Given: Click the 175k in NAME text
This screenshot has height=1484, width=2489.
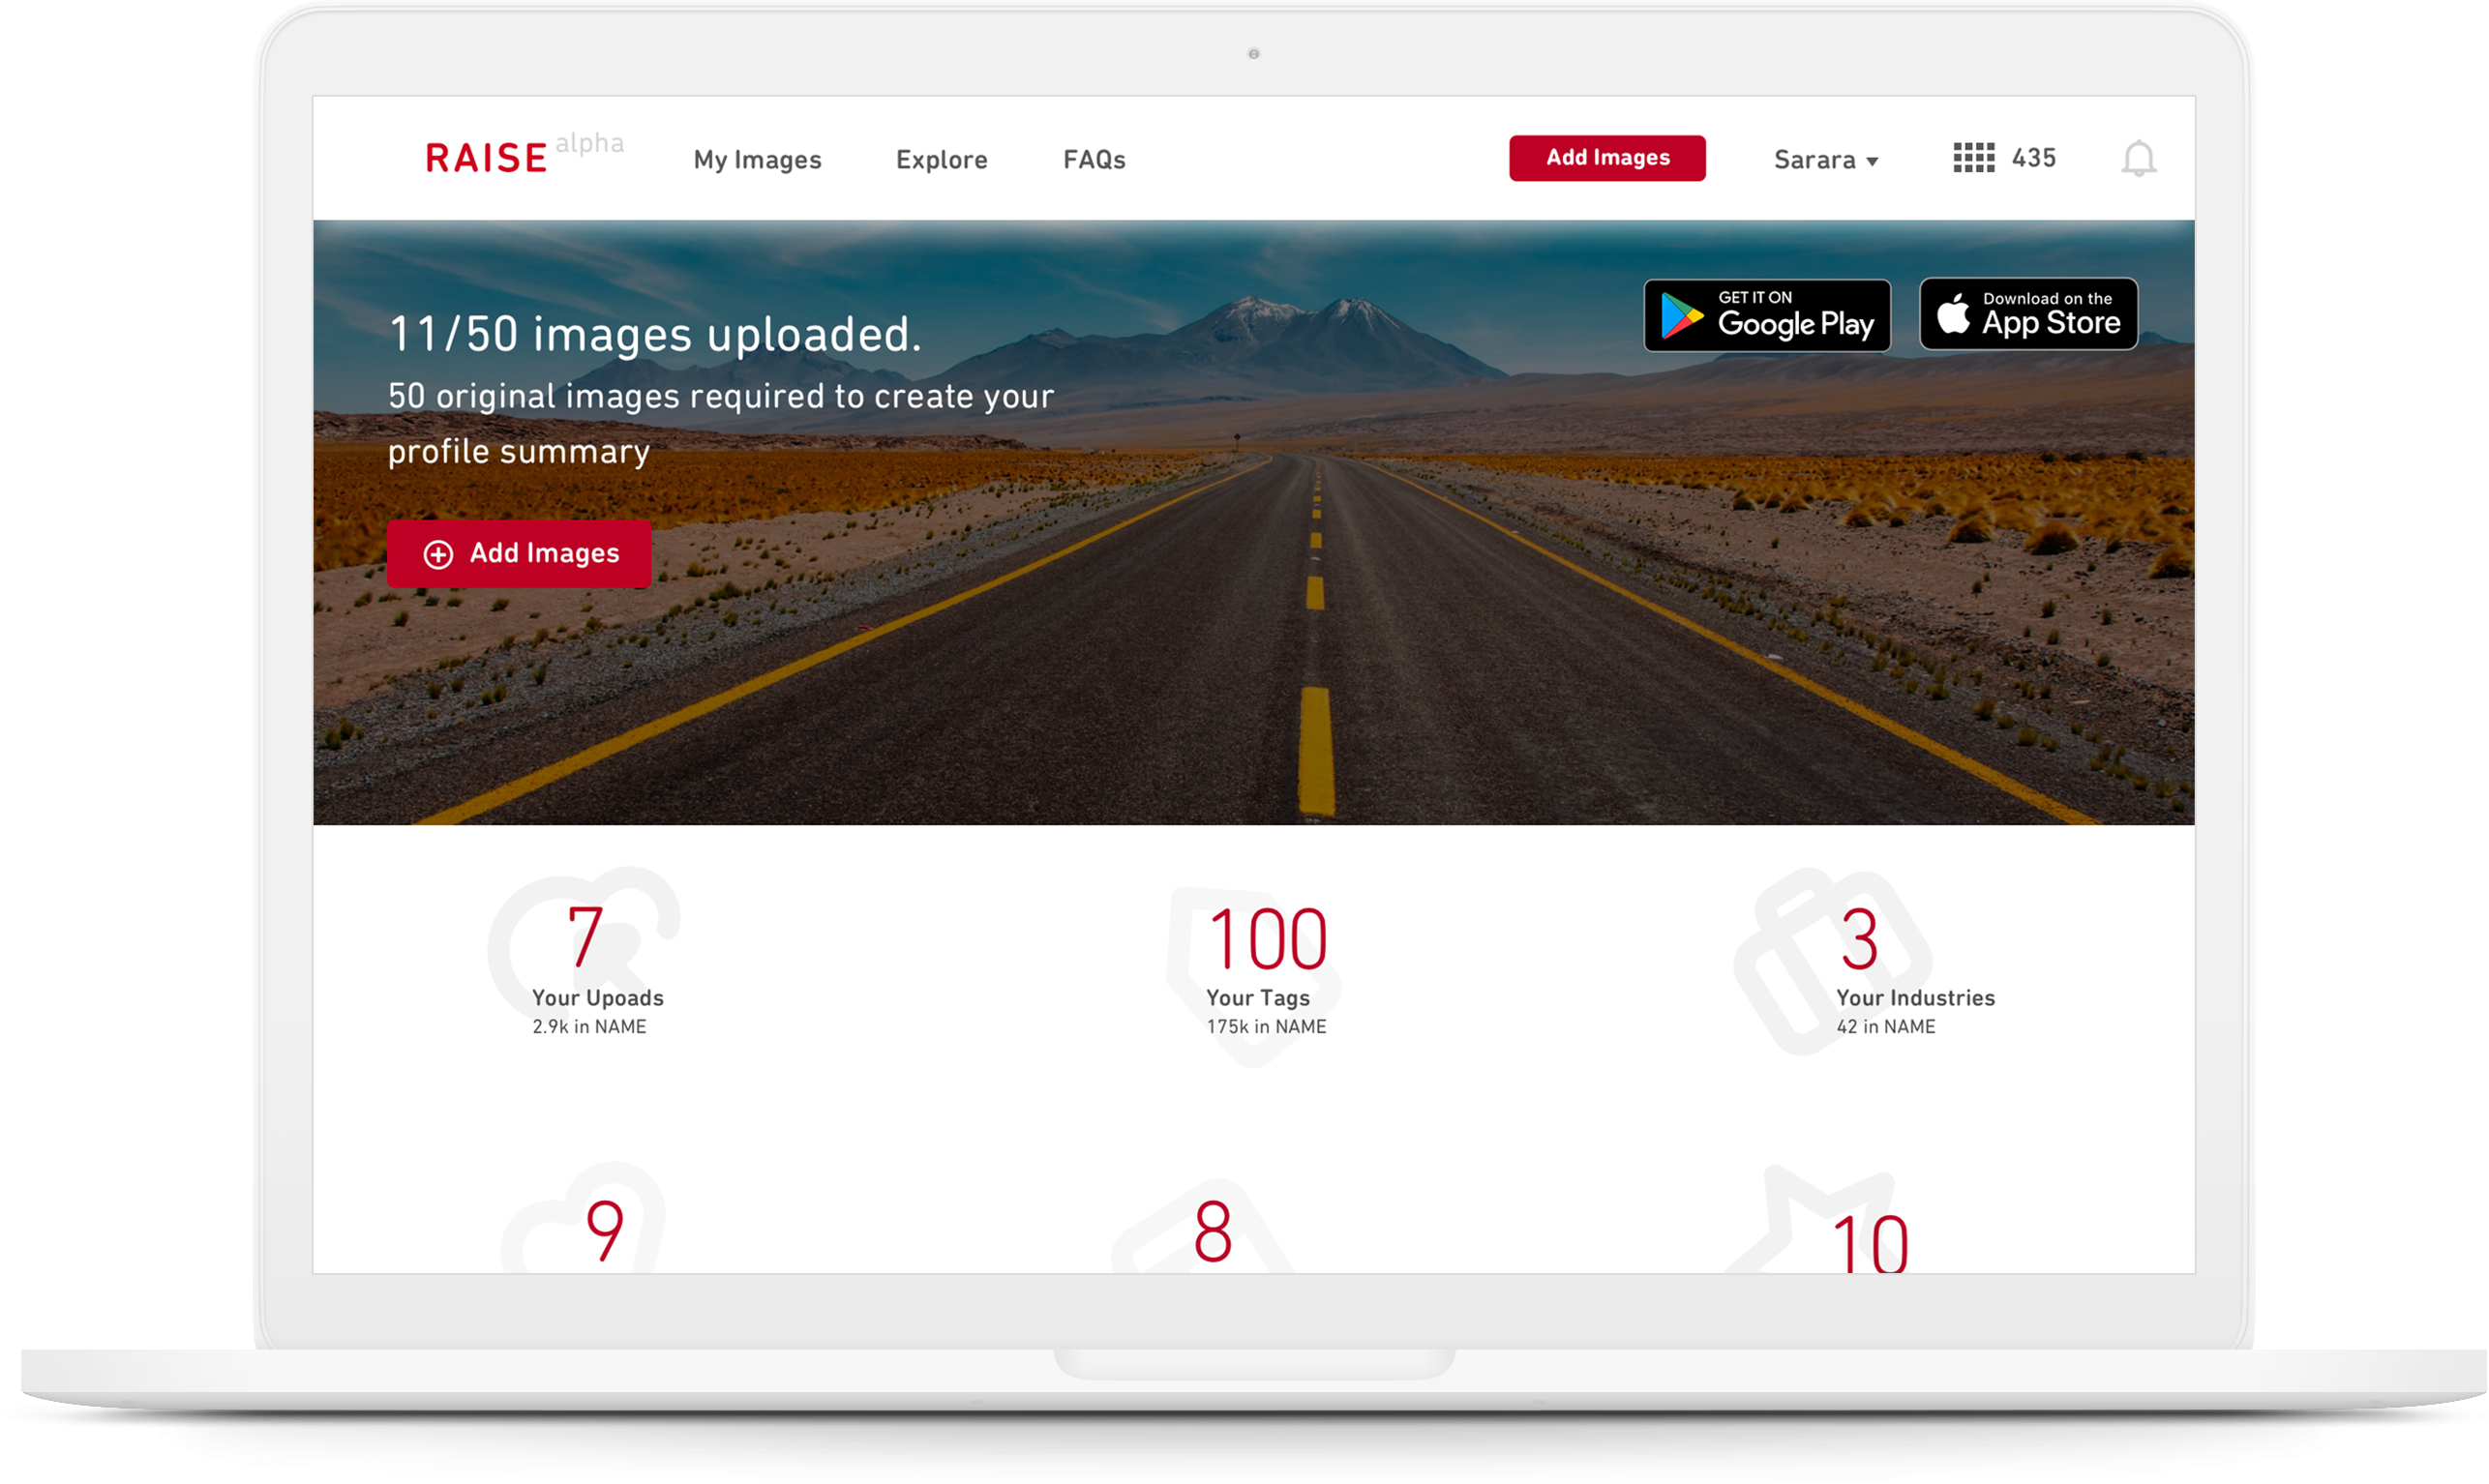Looking at the screenshot, I should (x=1266, y=1027).
